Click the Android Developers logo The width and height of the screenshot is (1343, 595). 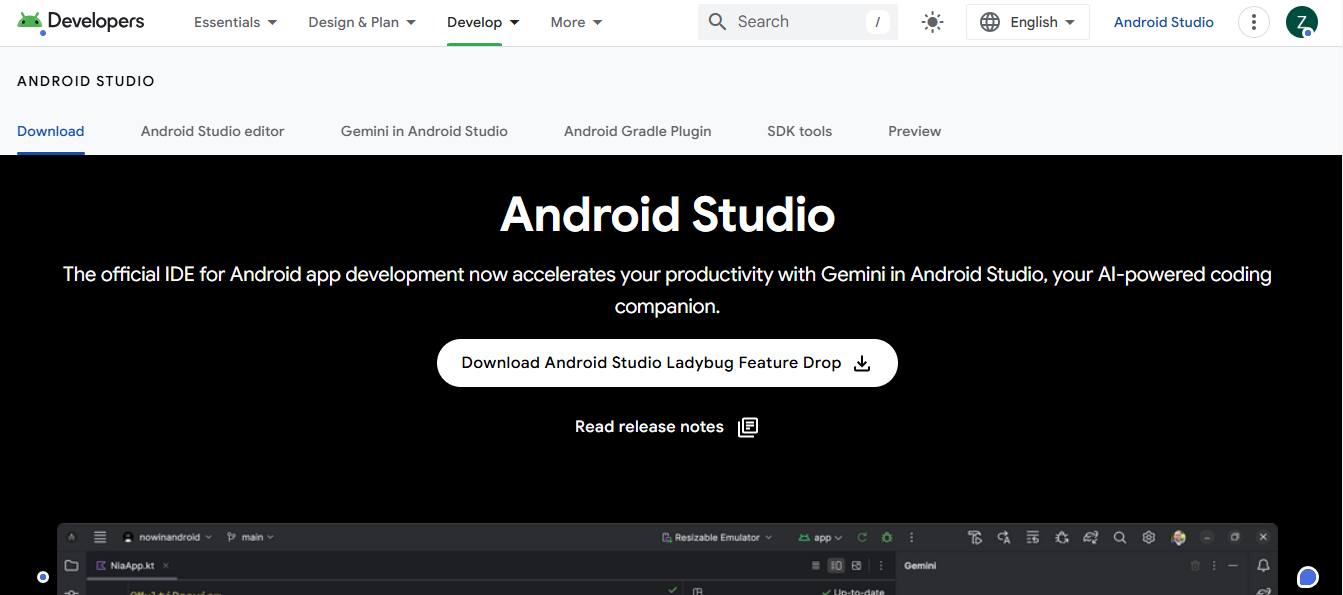(x=81, y=21)
